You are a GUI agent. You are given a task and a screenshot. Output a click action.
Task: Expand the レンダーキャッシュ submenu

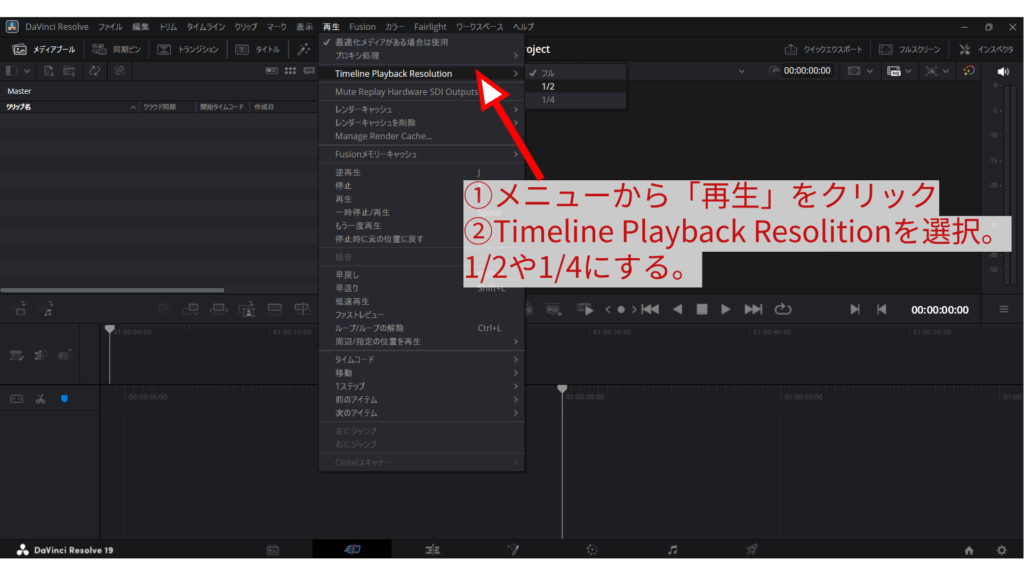click(x=422, y=109)
